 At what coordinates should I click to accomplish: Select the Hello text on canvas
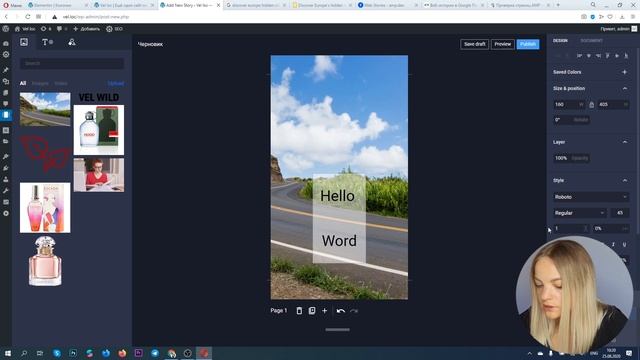click(x=337, y=196)
